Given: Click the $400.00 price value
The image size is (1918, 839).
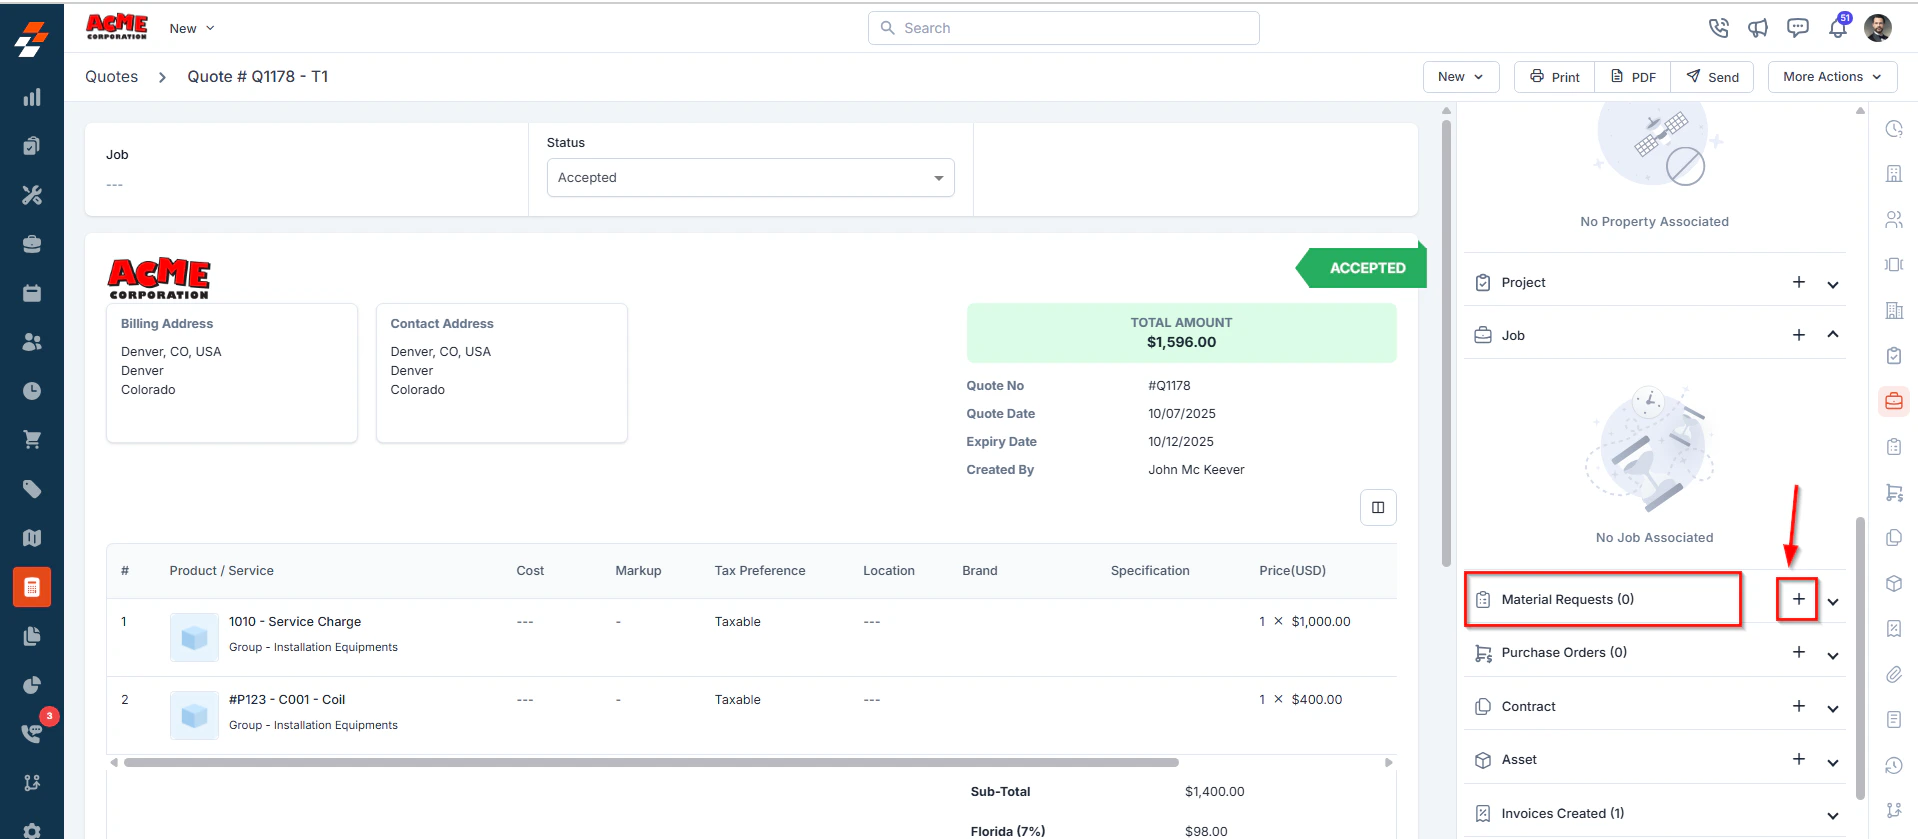Looking at the screenshot, I should [1317, 699].
